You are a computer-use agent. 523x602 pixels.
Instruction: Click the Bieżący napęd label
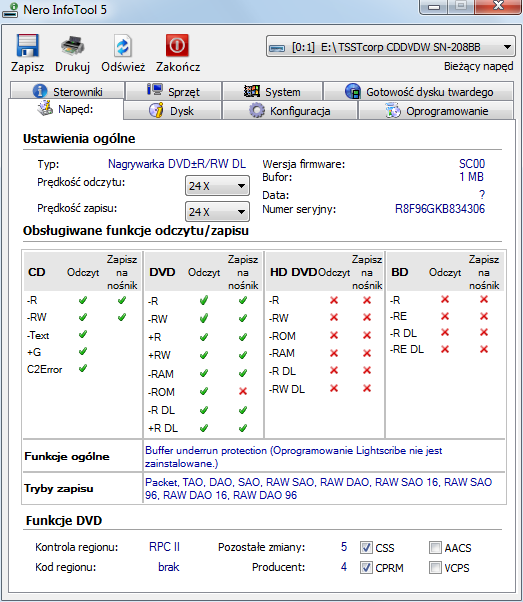478,66
